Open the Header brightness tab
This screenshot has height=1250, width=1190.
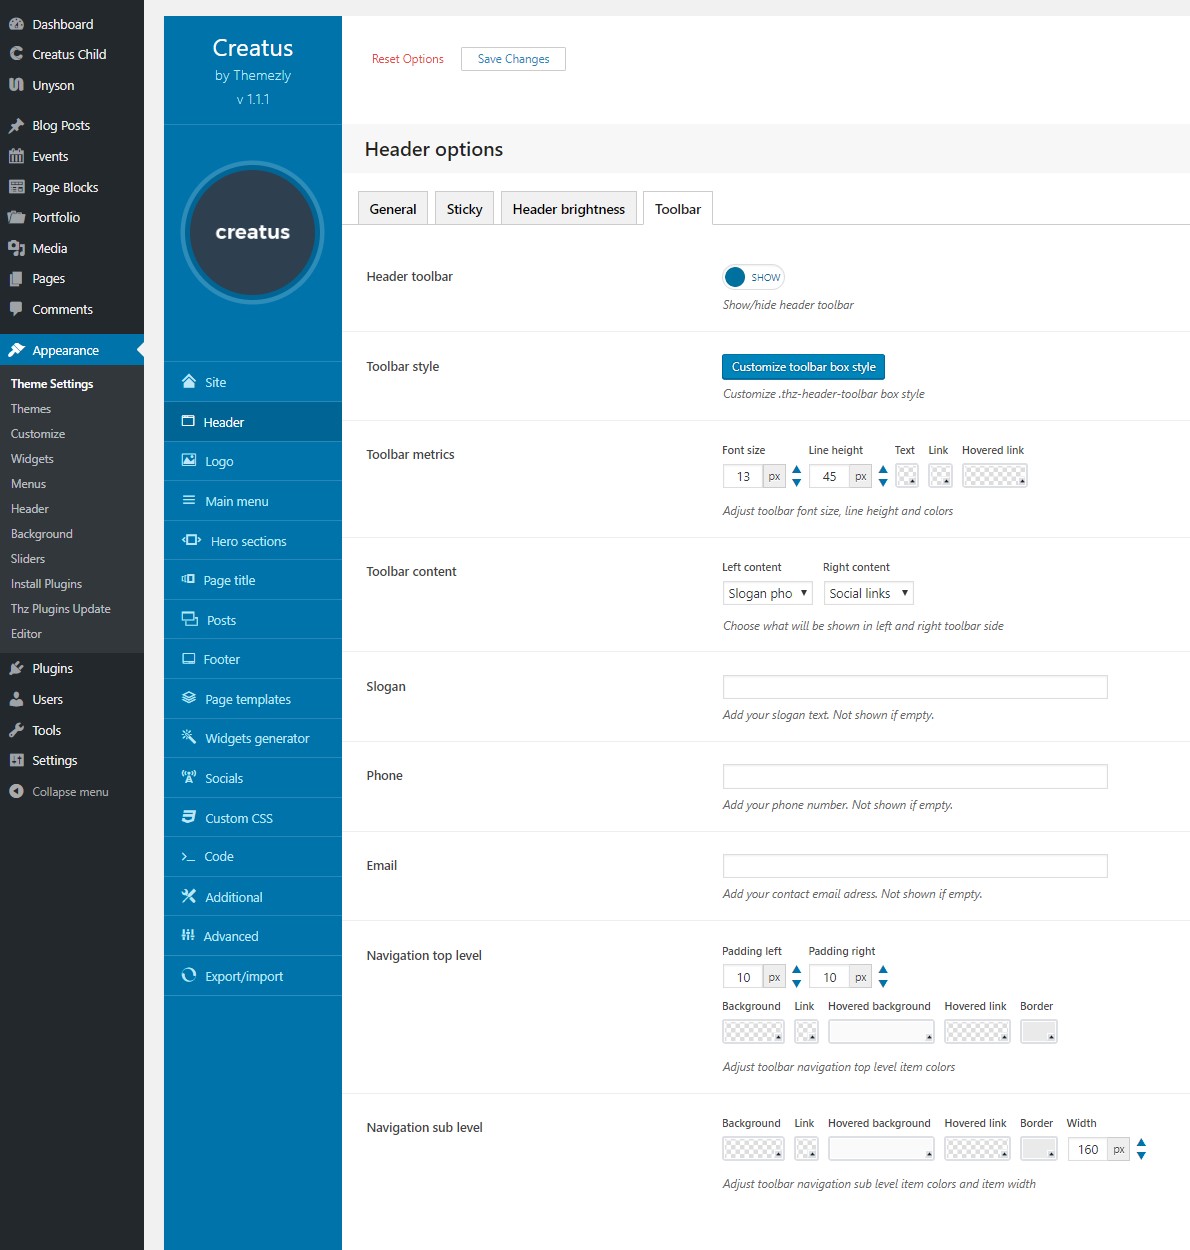[568, 209]
